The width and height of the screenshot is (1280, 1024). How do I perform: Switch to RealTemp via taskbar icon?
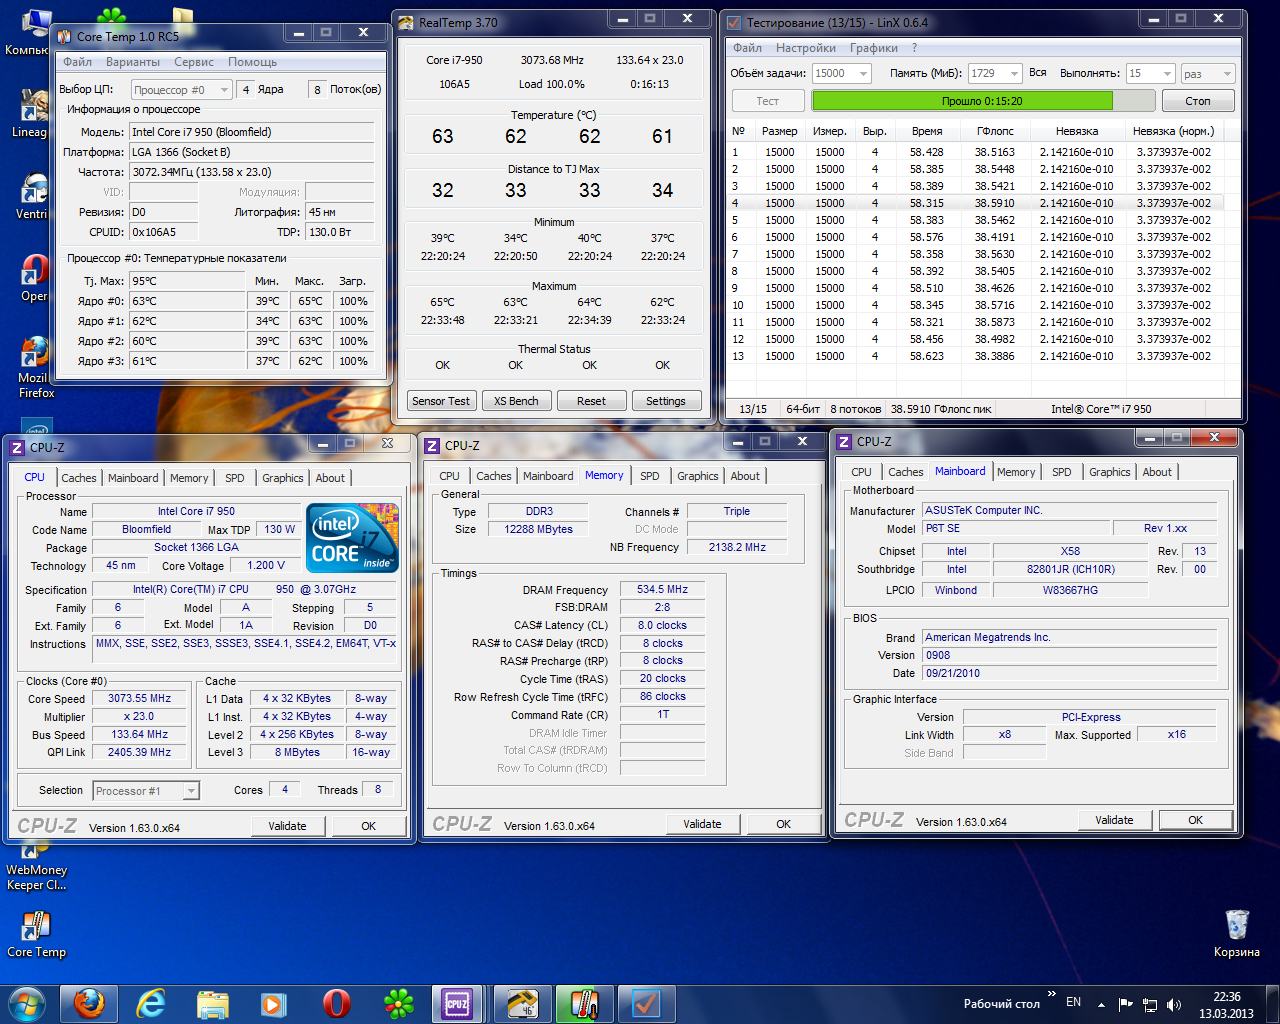[x=522, y=1003]
